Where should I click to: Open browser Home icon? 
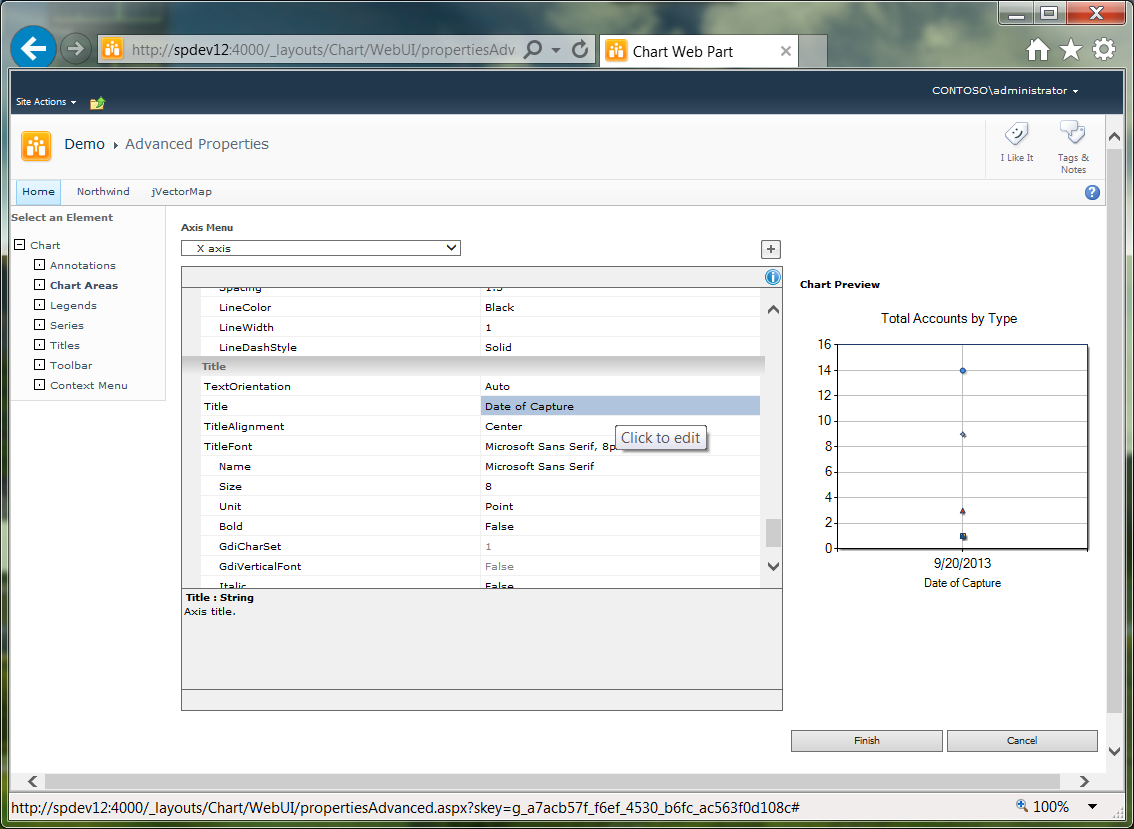1038,50
